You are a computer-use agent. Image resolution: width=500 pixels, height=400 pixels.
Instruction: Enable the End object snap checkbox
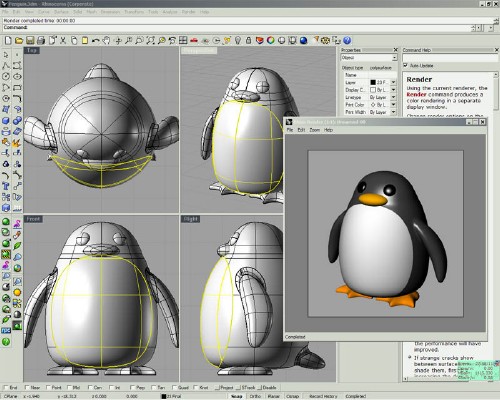(x=5, y=387)
